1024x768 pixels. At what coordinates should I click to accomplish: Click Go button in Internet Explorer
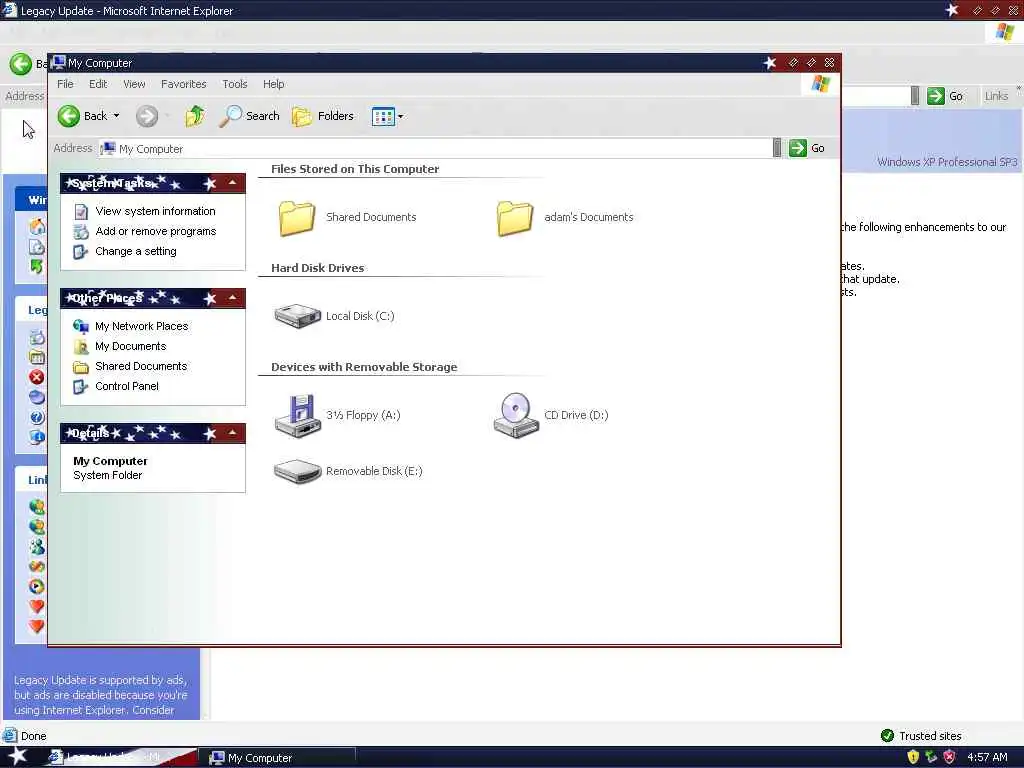pos(945,96)
